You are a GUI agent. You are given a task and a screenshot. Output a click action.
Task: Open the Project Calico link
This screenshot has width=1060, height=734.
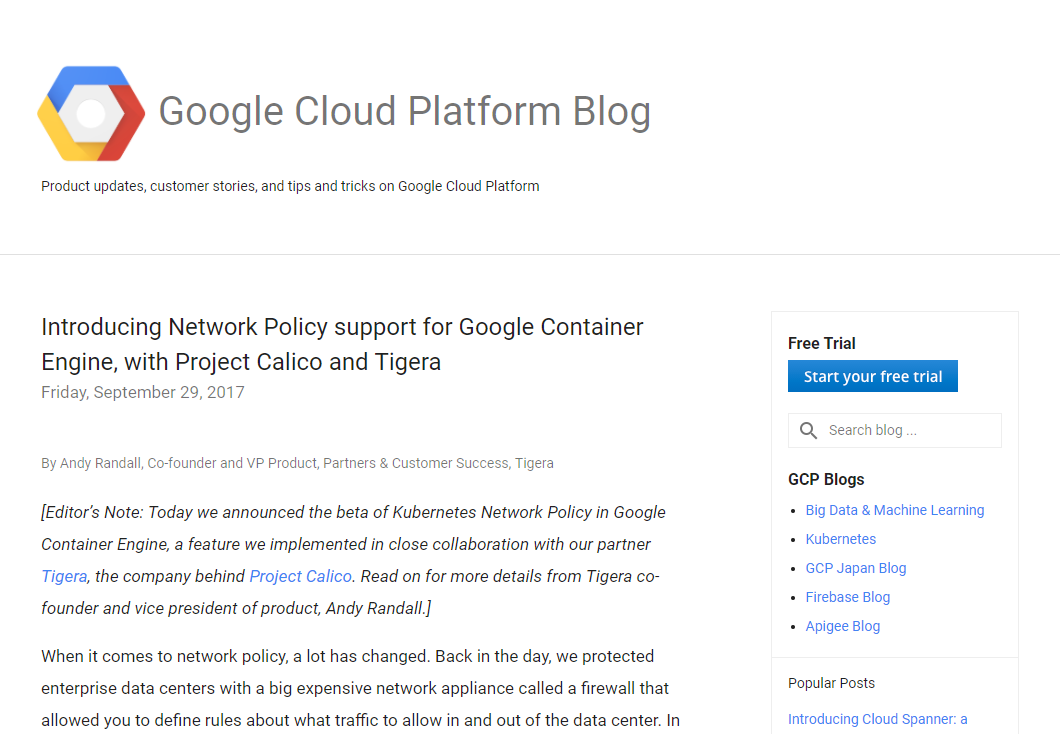click(301, 577)
